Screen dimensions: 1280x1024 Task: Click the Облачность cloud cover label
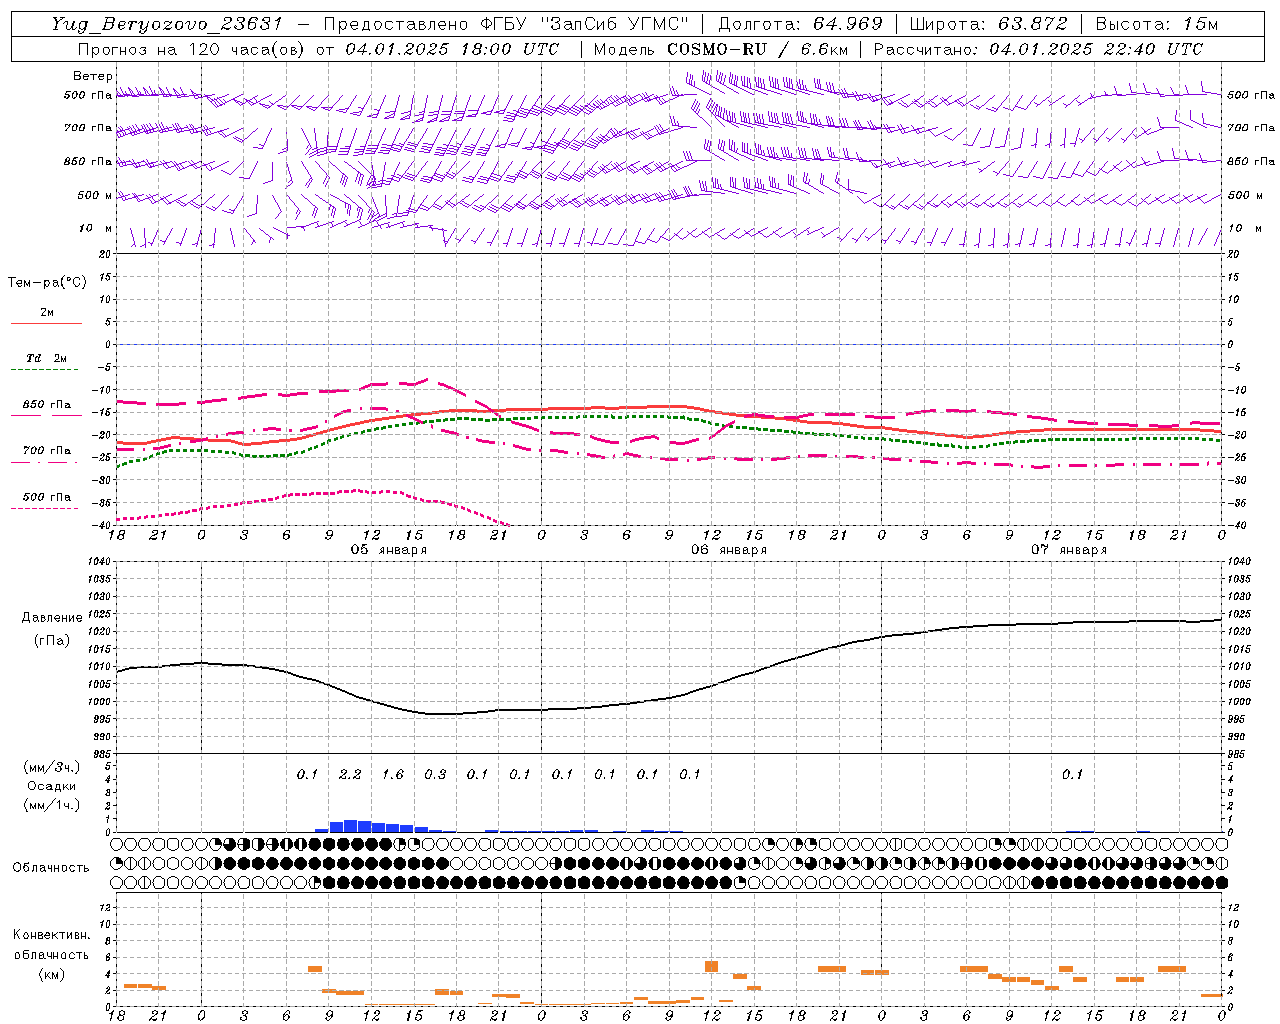click(51, 868)
